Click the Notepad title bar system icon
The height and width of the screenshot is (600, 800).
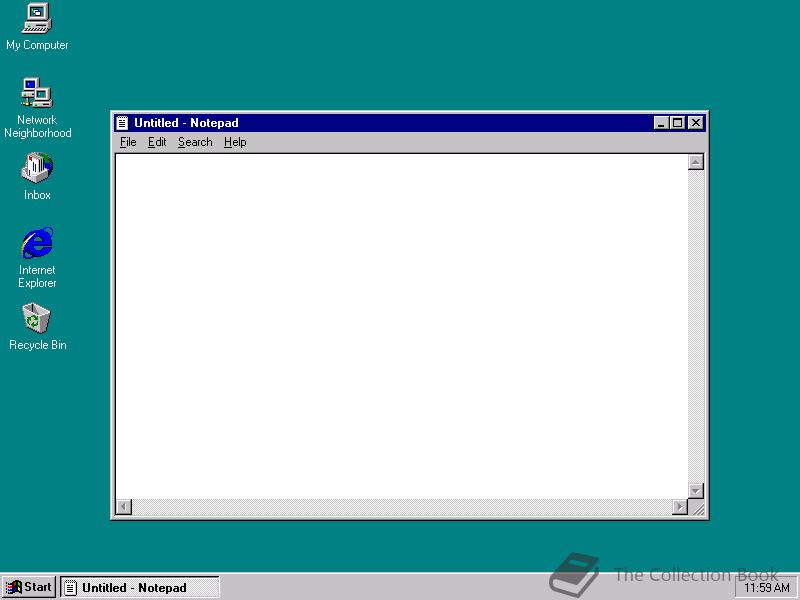coord(122,123)
